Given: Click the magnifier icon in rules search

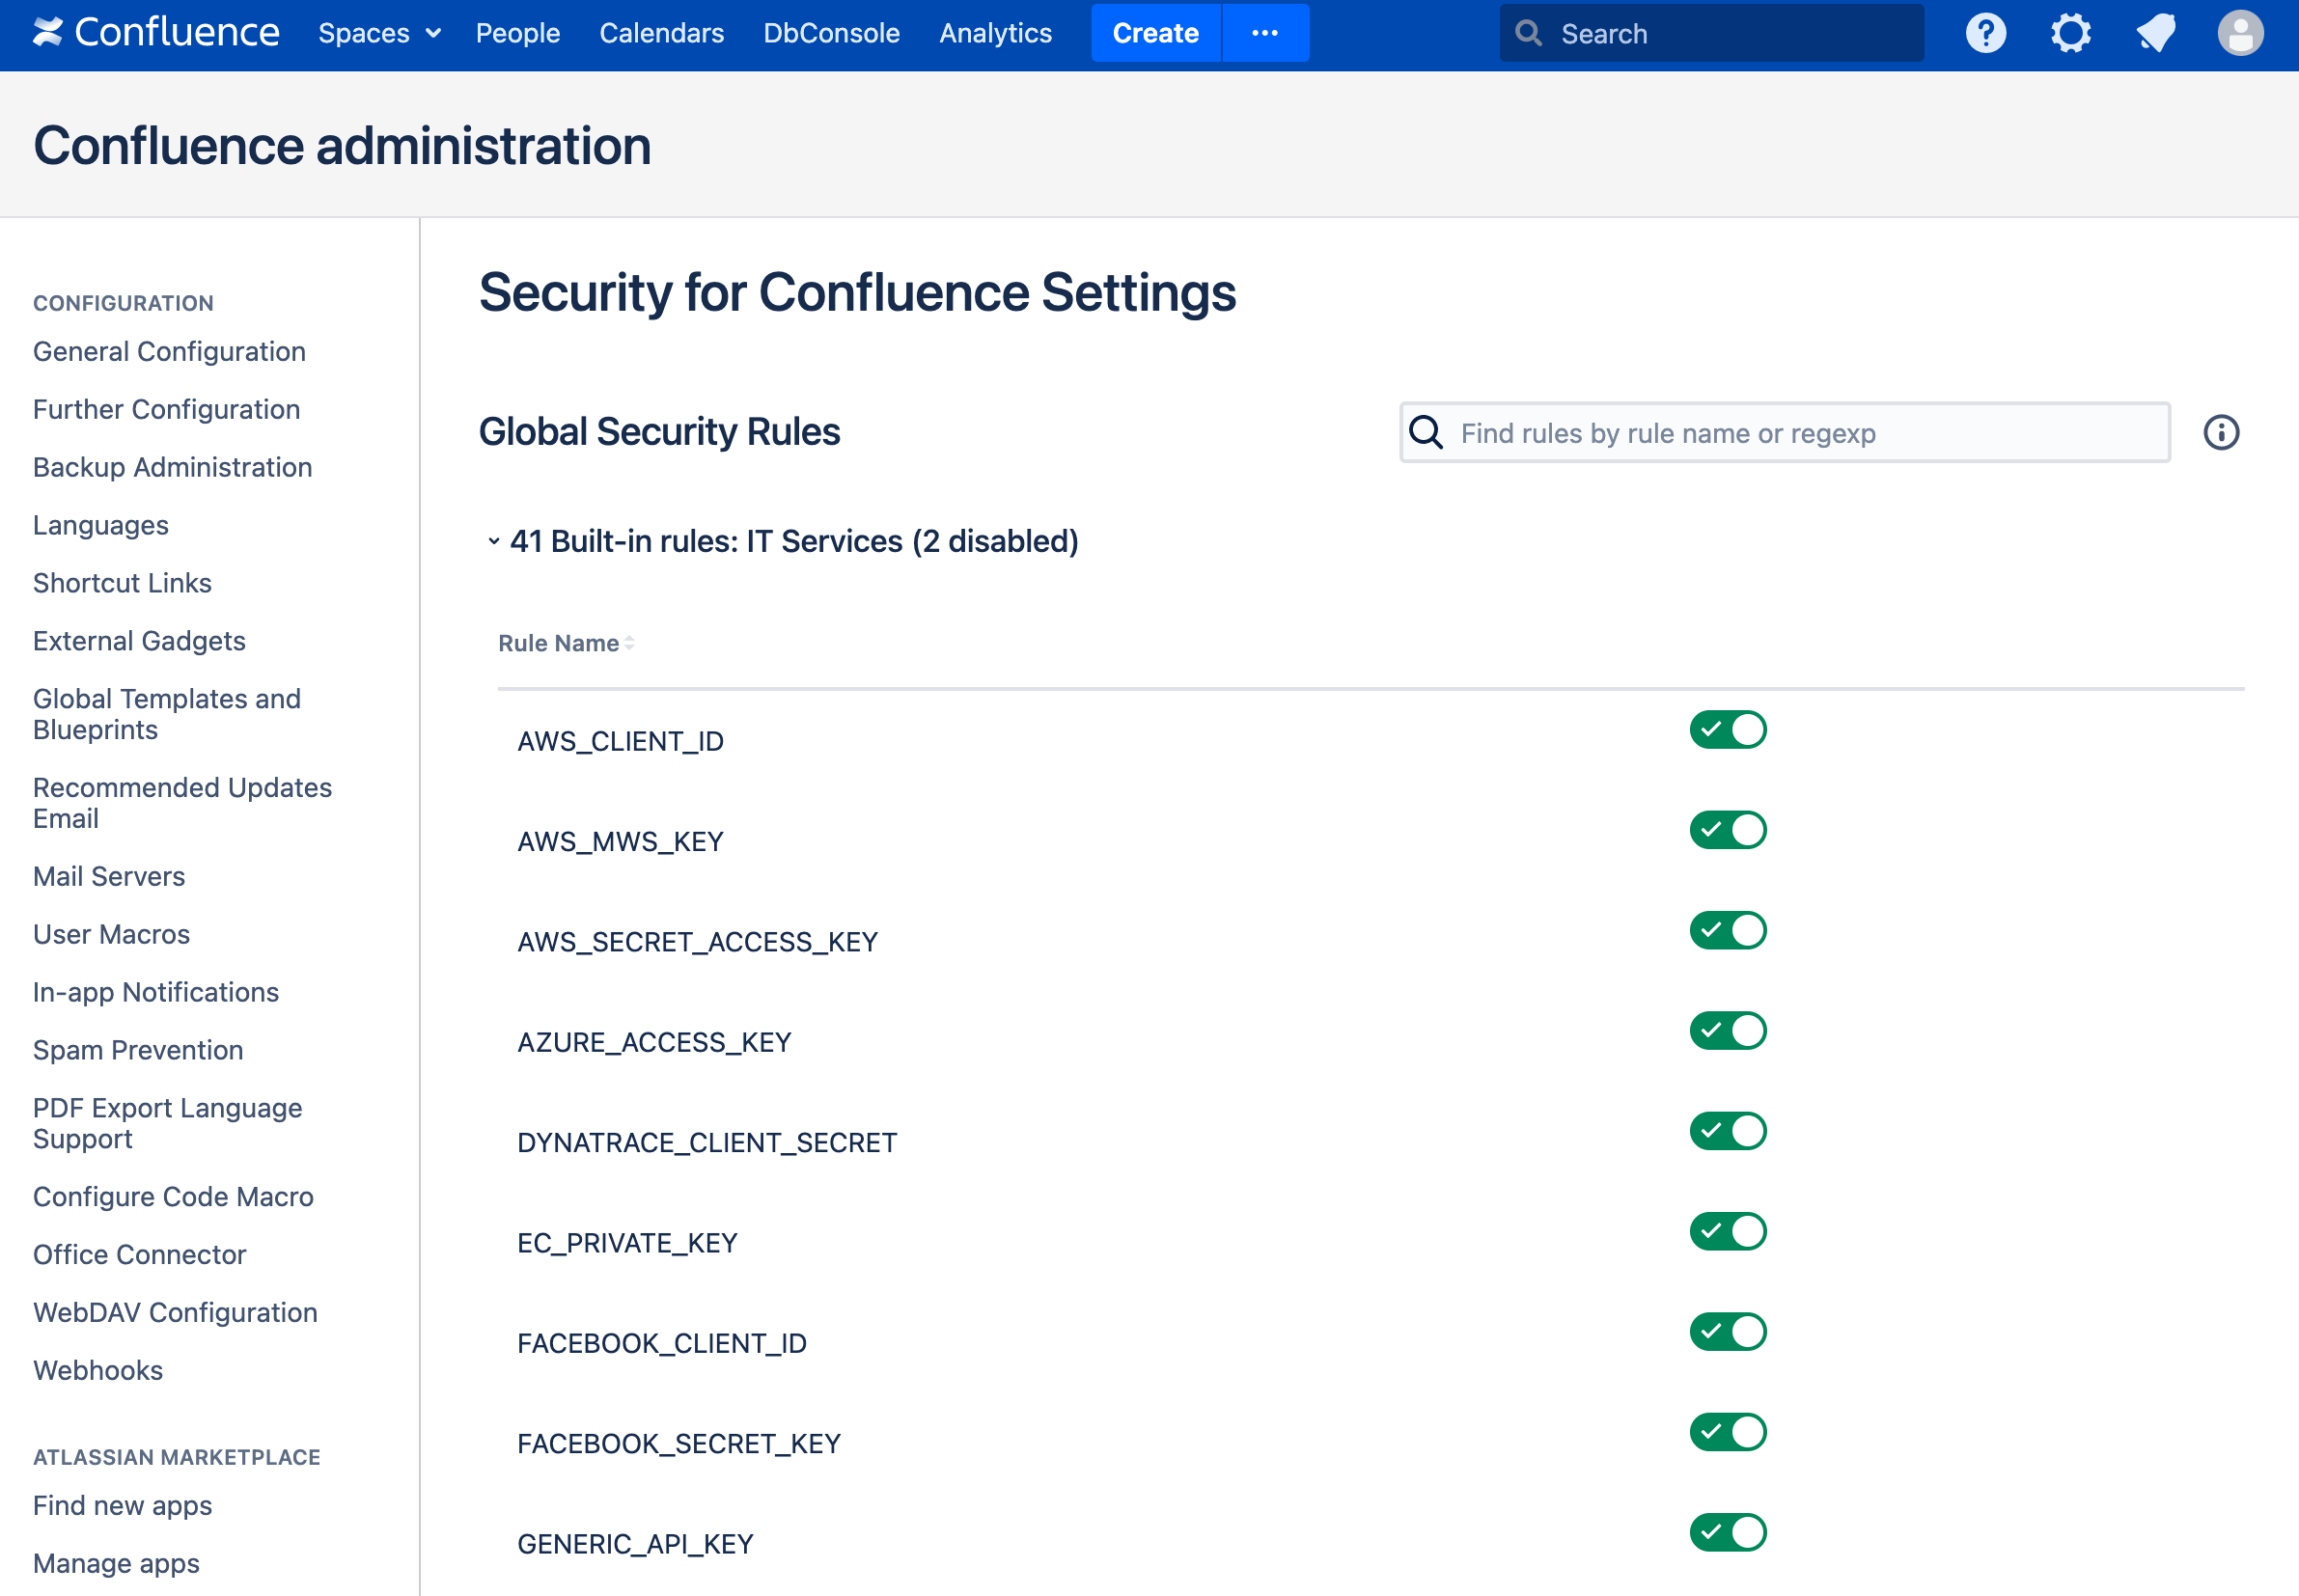Looking at the screenshot, I should tap(1426, 433).
